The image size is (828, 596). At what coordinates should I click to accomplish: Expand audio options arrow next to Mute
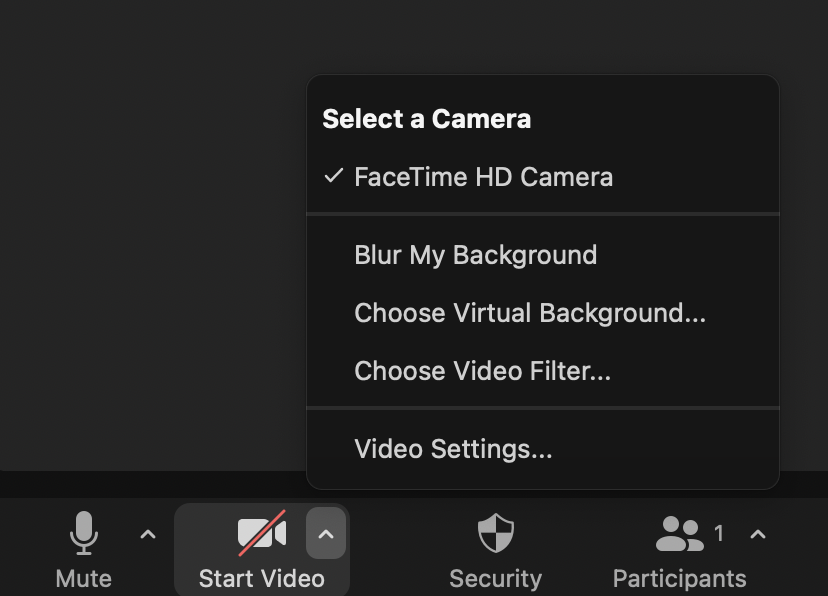click(x=148, y=534)
